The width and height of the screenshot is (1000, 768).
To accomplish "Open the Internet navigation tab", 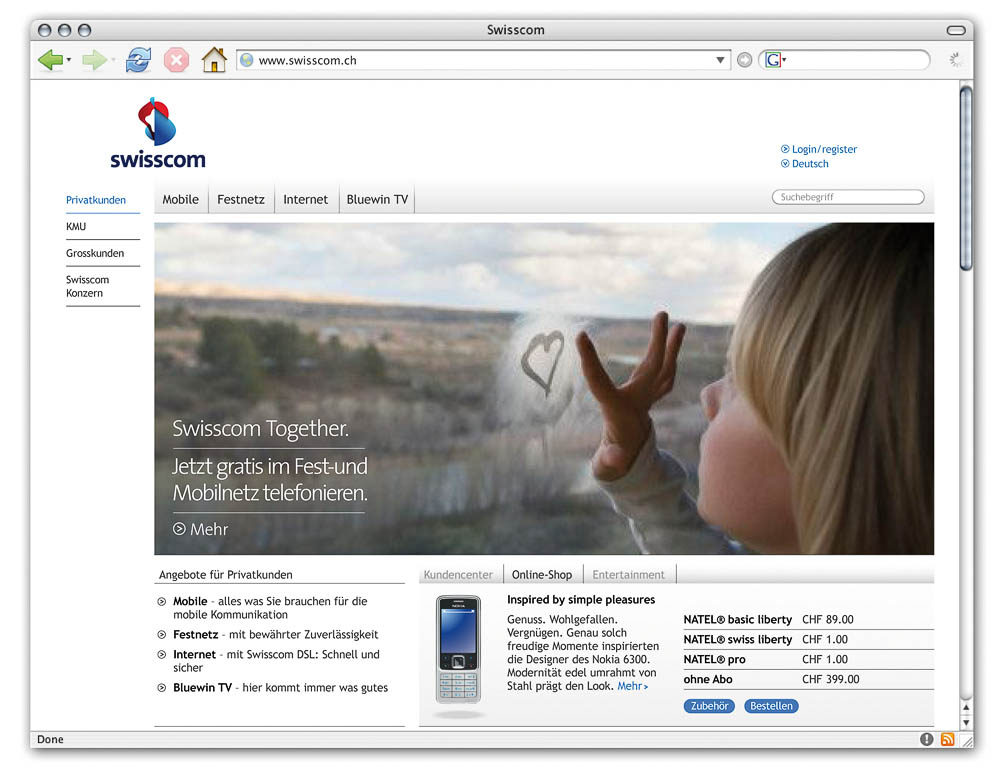I will pyautogui.click(x=305, y=199).
